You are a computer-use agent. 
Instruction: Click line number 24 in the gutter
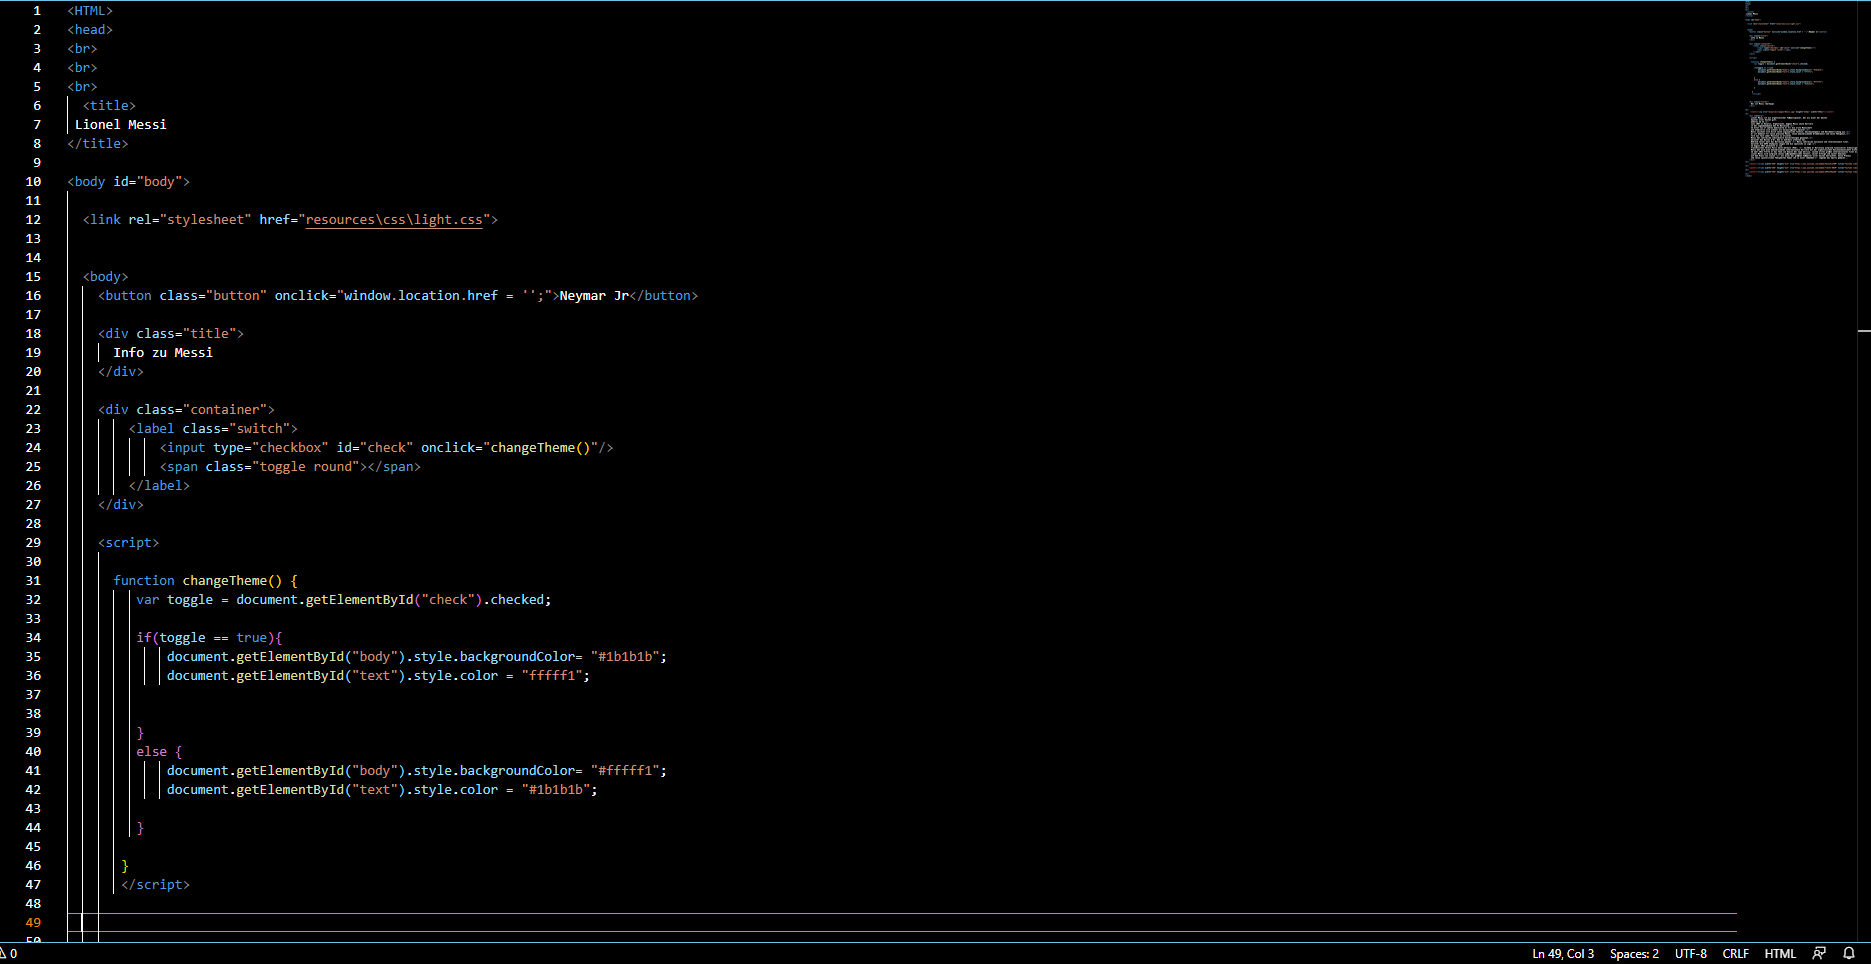point(33,447)
